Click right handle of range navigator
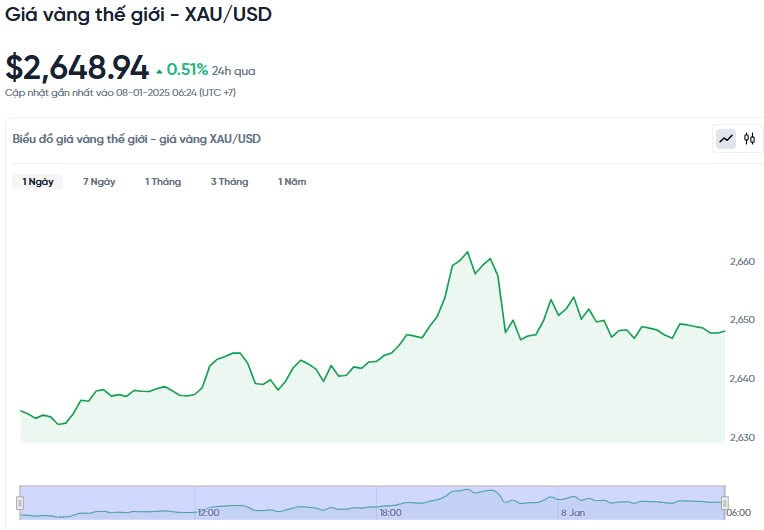The image size is (764, 530). (x=724, y=502)
